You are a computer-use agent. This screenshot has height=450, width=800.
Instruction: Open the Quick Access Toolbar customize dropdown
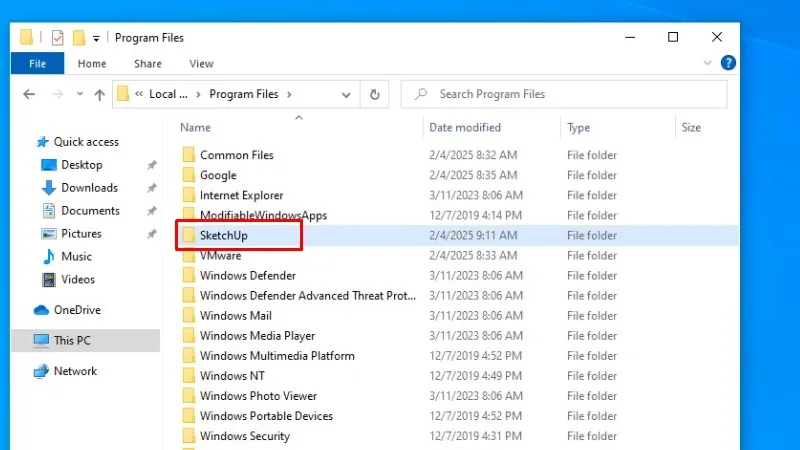click(x=96, y=38)
